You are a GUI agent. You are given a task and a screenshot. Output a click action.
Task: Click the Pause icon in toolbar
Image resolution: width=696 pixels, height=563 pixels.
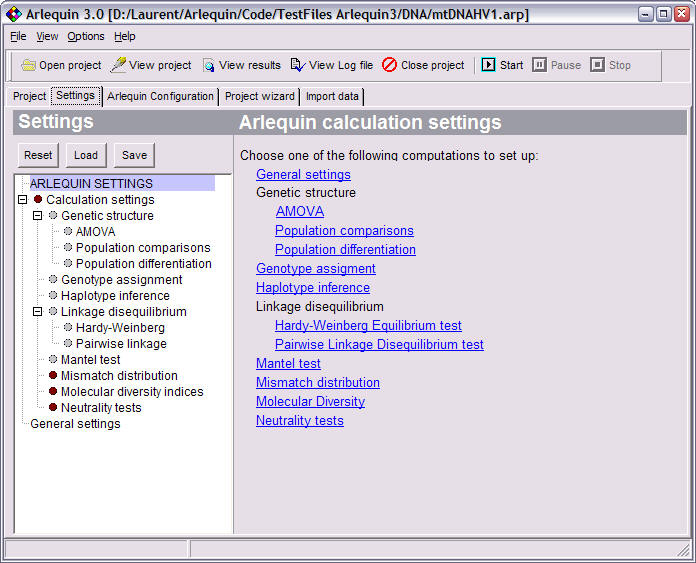(x=539, y=65)
